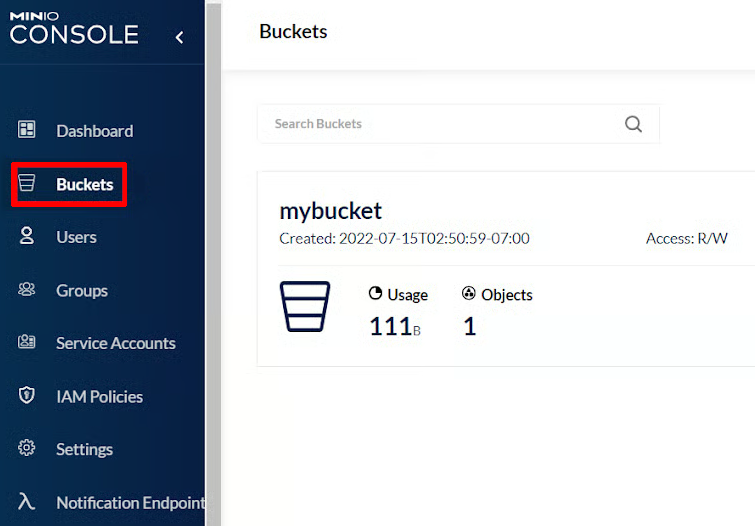Navigate to Service Accounts

click(115, 343)
